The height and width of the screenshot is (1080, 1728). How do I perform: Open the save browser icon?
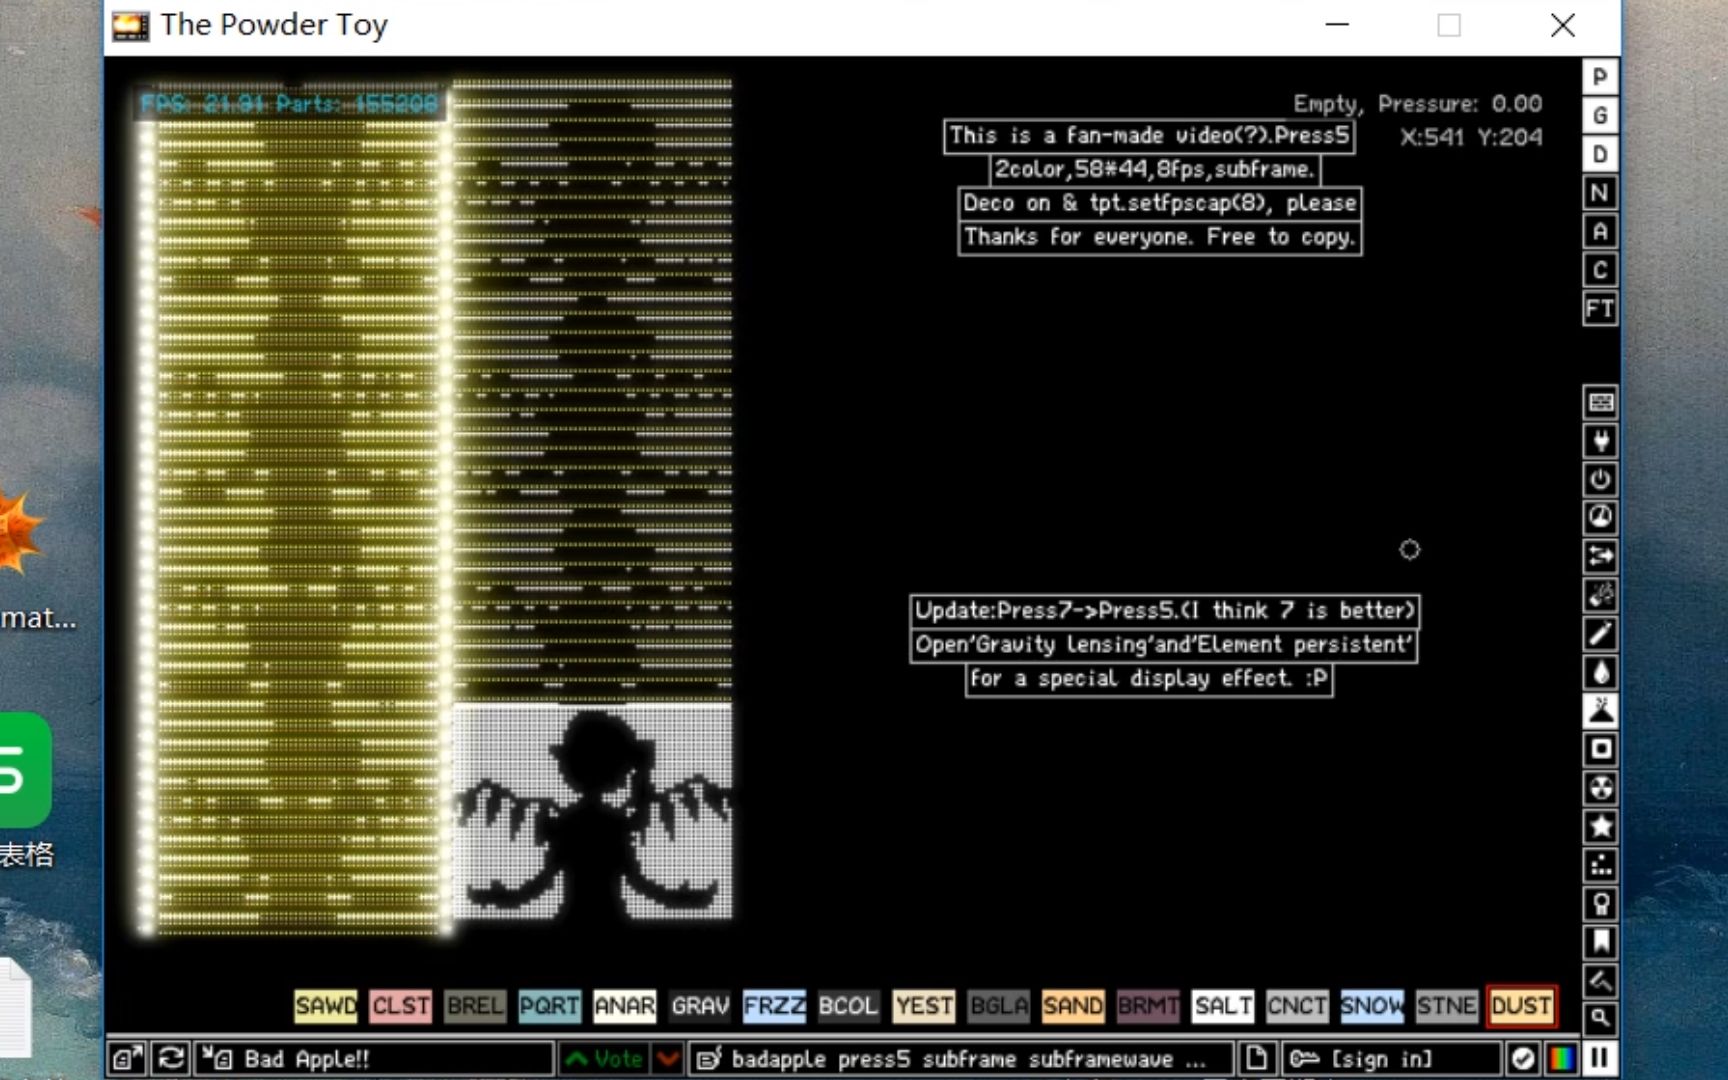point(127,1058)
